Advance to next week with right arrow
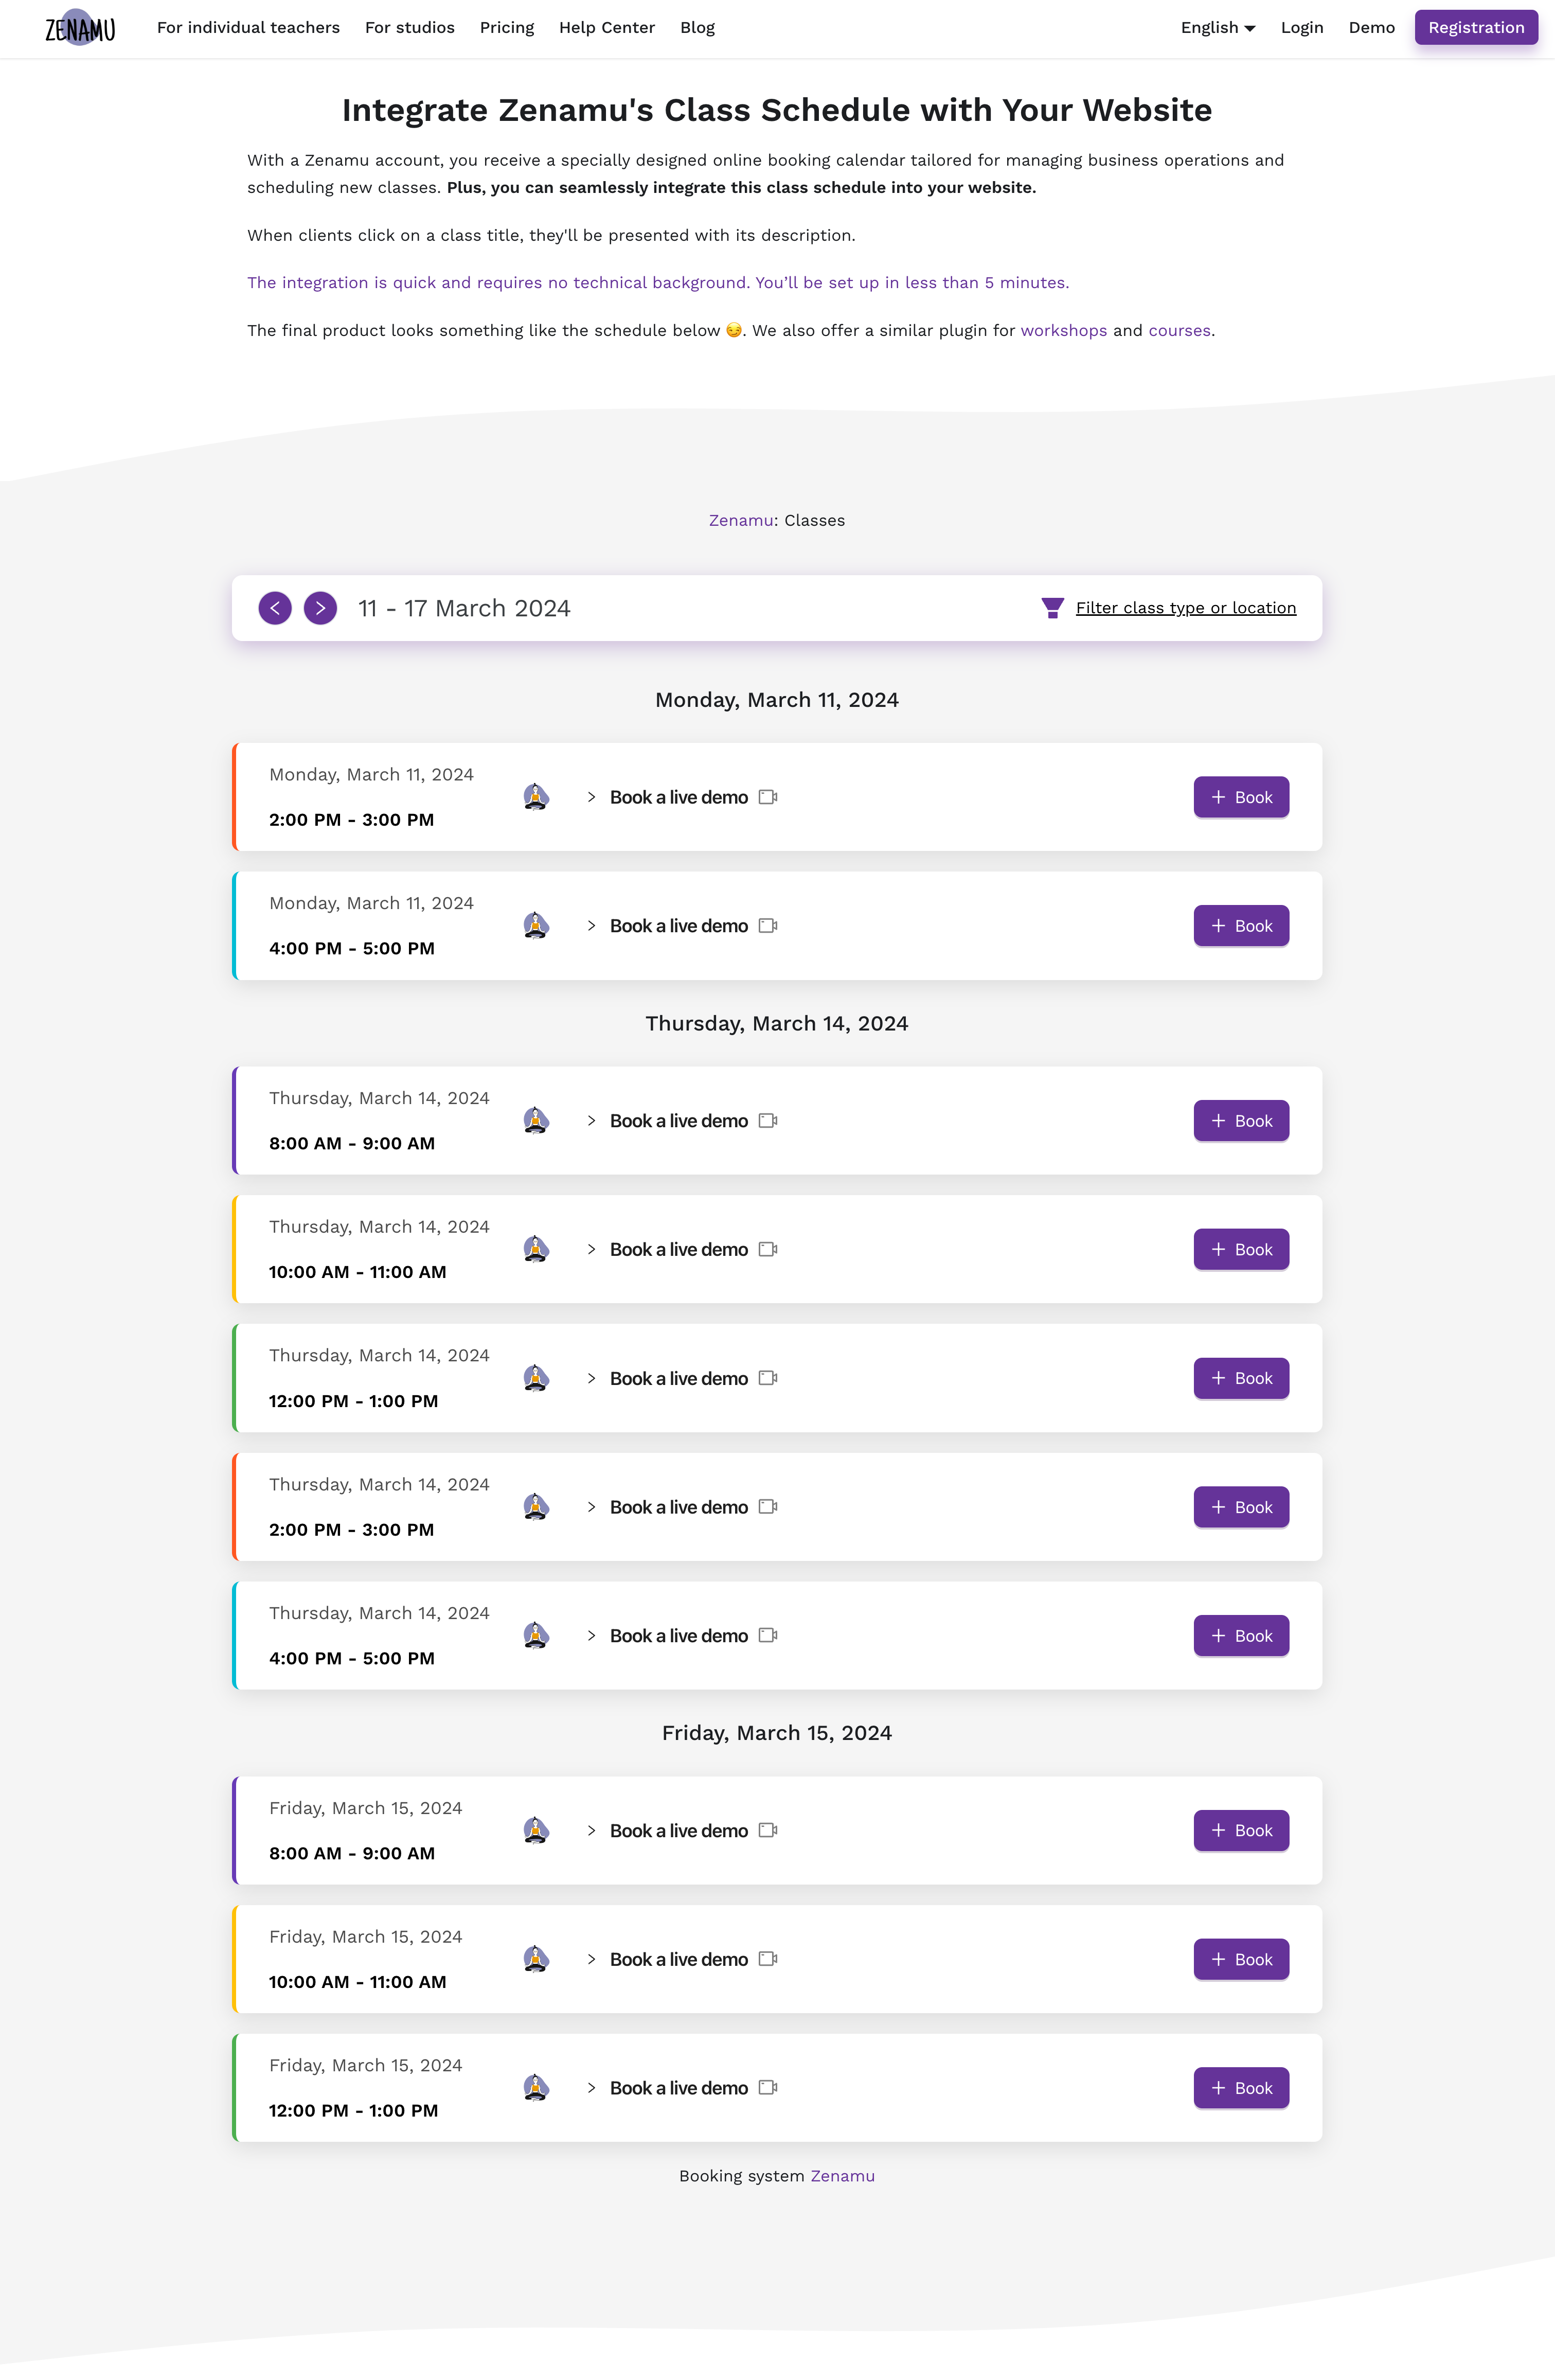This screenshot has width=1555, height=2380. tap(320, 608)
